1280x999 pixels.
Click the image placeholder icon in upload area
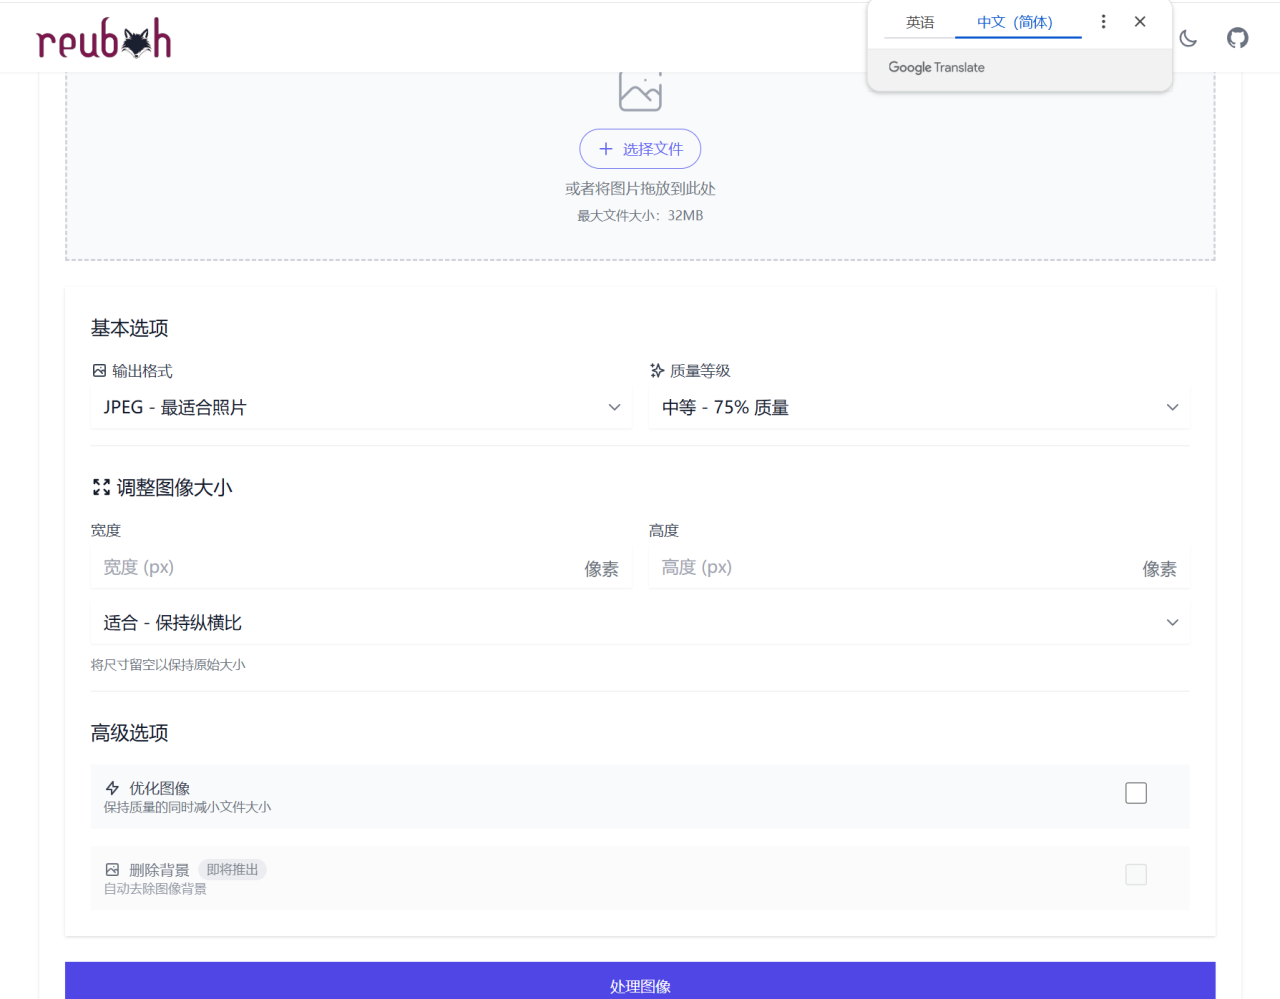640,90
